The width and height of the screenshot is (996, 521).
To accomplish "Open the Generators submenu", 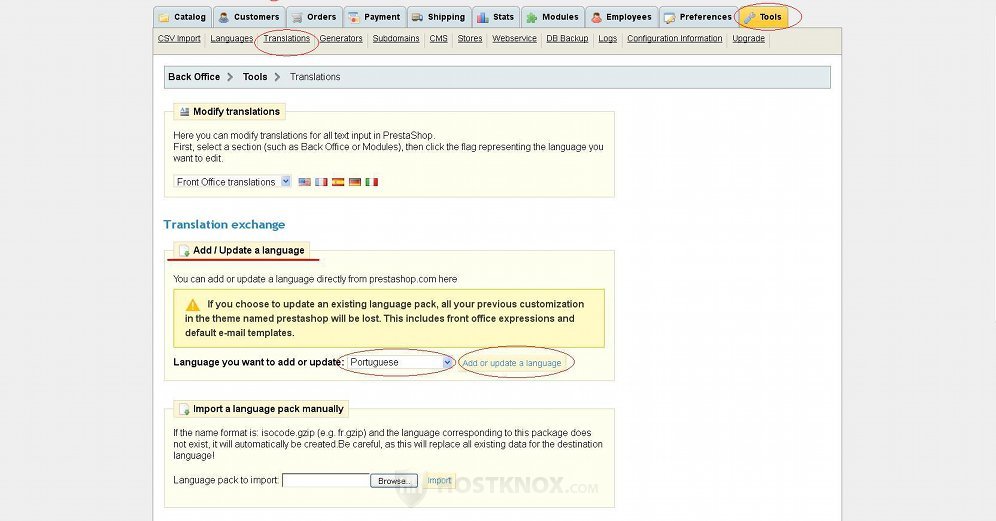I will click(341, 39).
